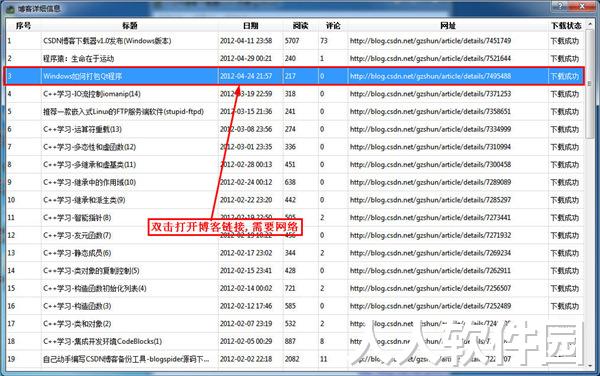Image resolution: width=600 pixels, height=376 pixels.
Task: Click the 日期 column header
Action: click(251, 26)
